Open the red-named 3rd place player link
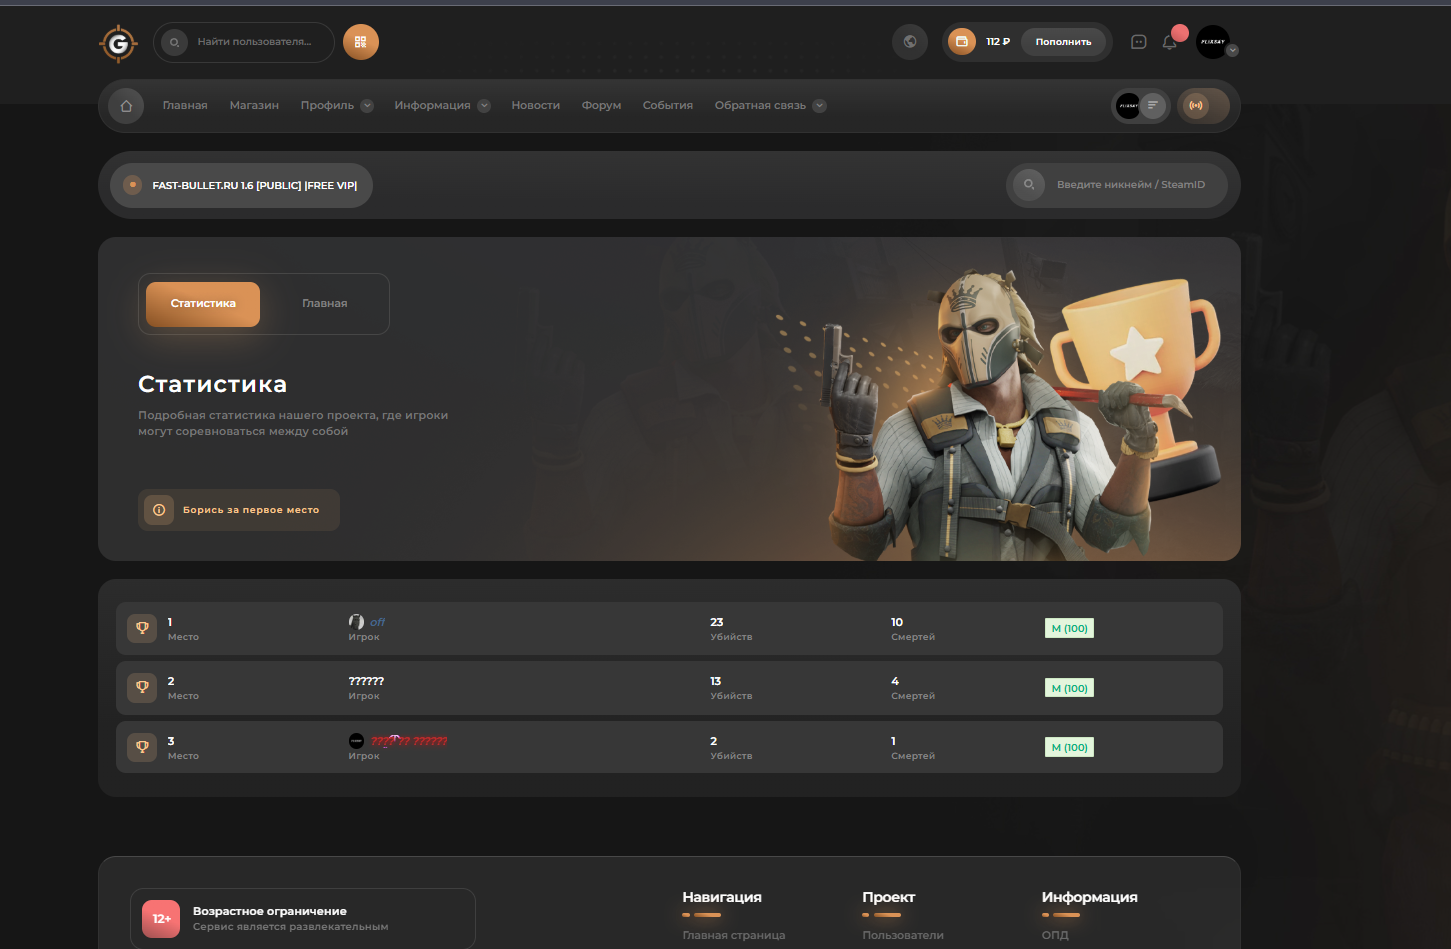1451x949 pixels. (409, 741)
